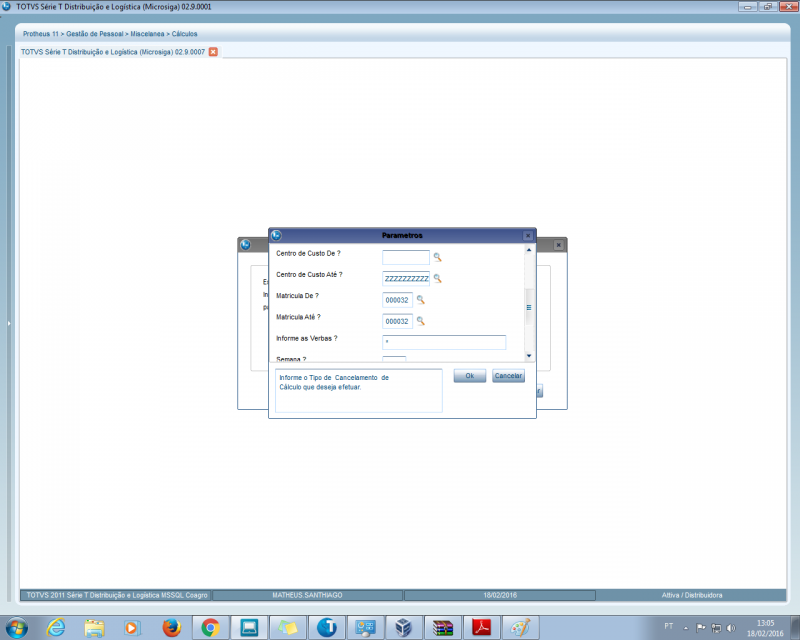The height and width of the screenshot is (640, 800).
Task: Launch Internet Explorer from taskbar
Action: [x=56, y=628]
